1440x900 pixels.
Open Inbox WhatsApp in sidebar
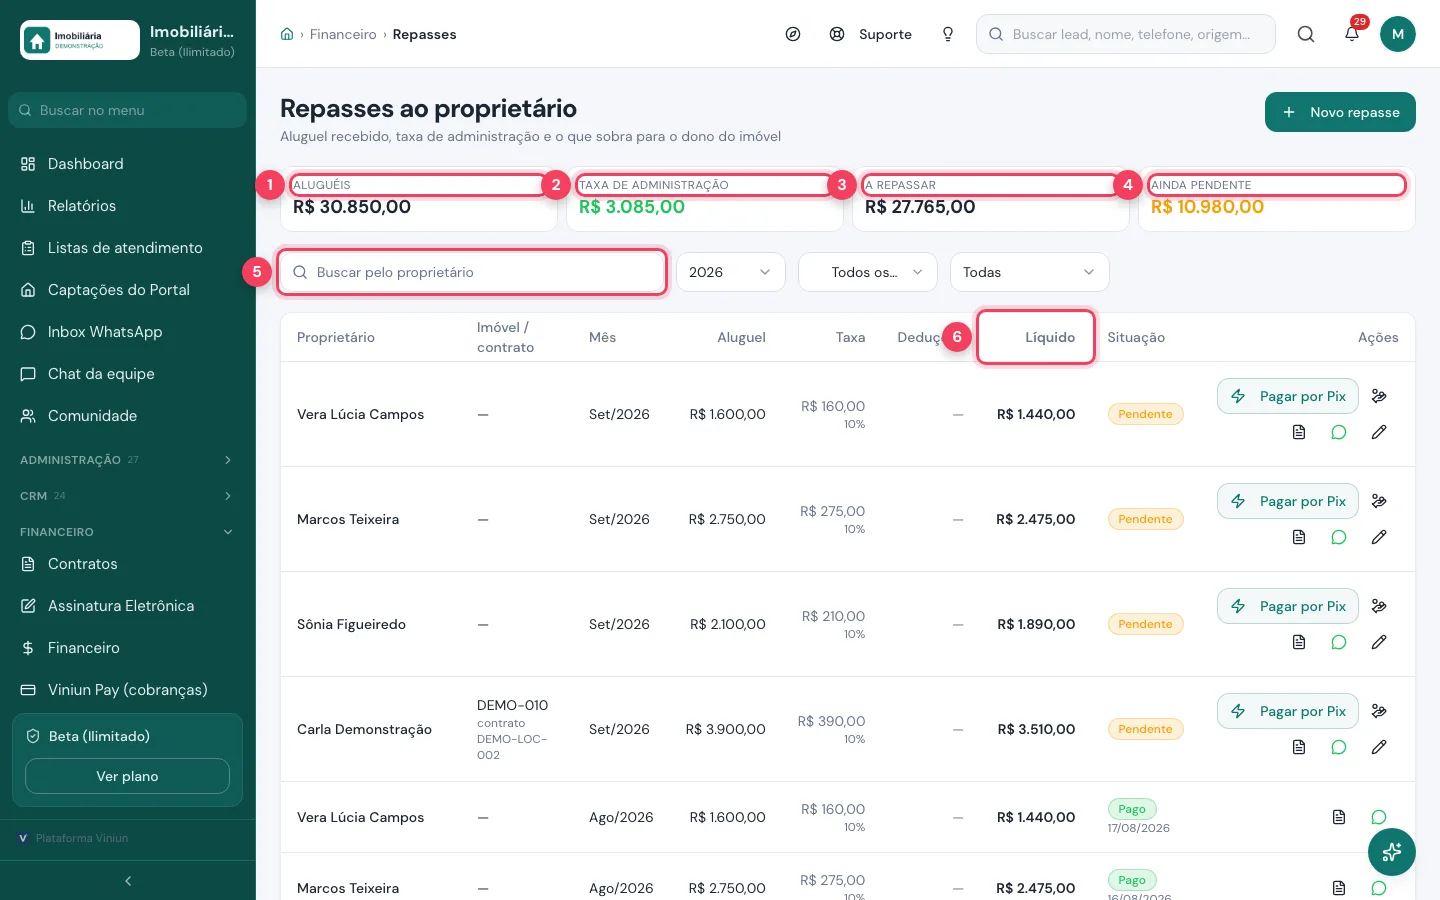[x=128, y=332]
